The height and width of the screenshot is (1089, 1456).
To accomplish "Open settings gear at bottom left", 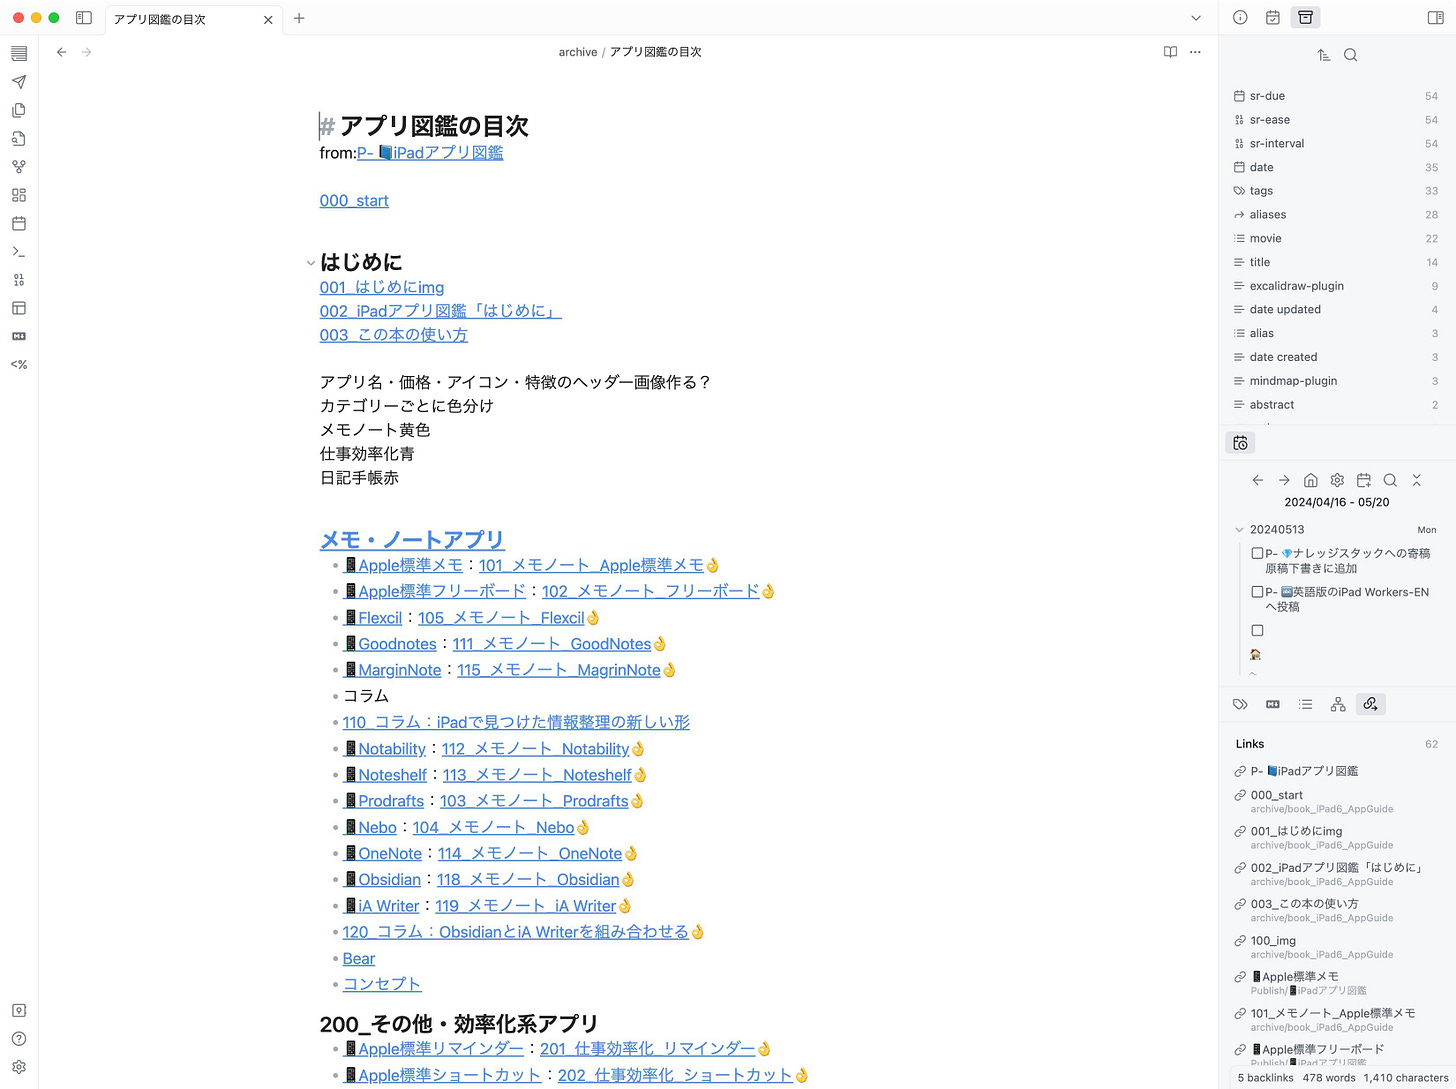I will pos(19,1067).
